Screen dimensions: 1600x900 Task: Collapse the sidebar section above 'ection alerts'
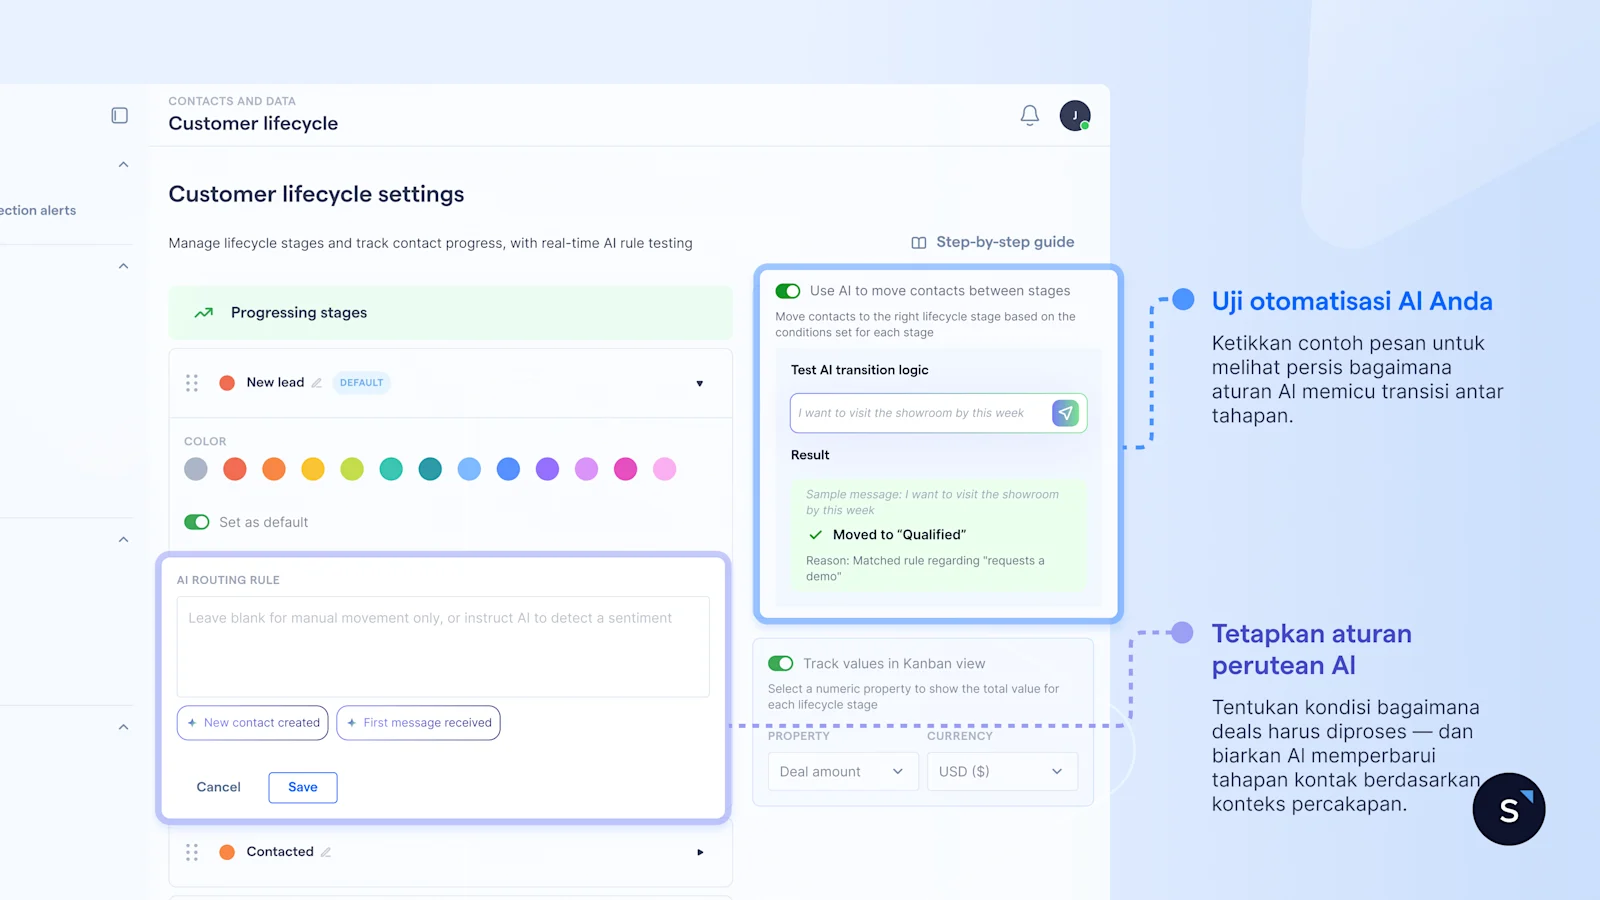(x=123, y=165)
